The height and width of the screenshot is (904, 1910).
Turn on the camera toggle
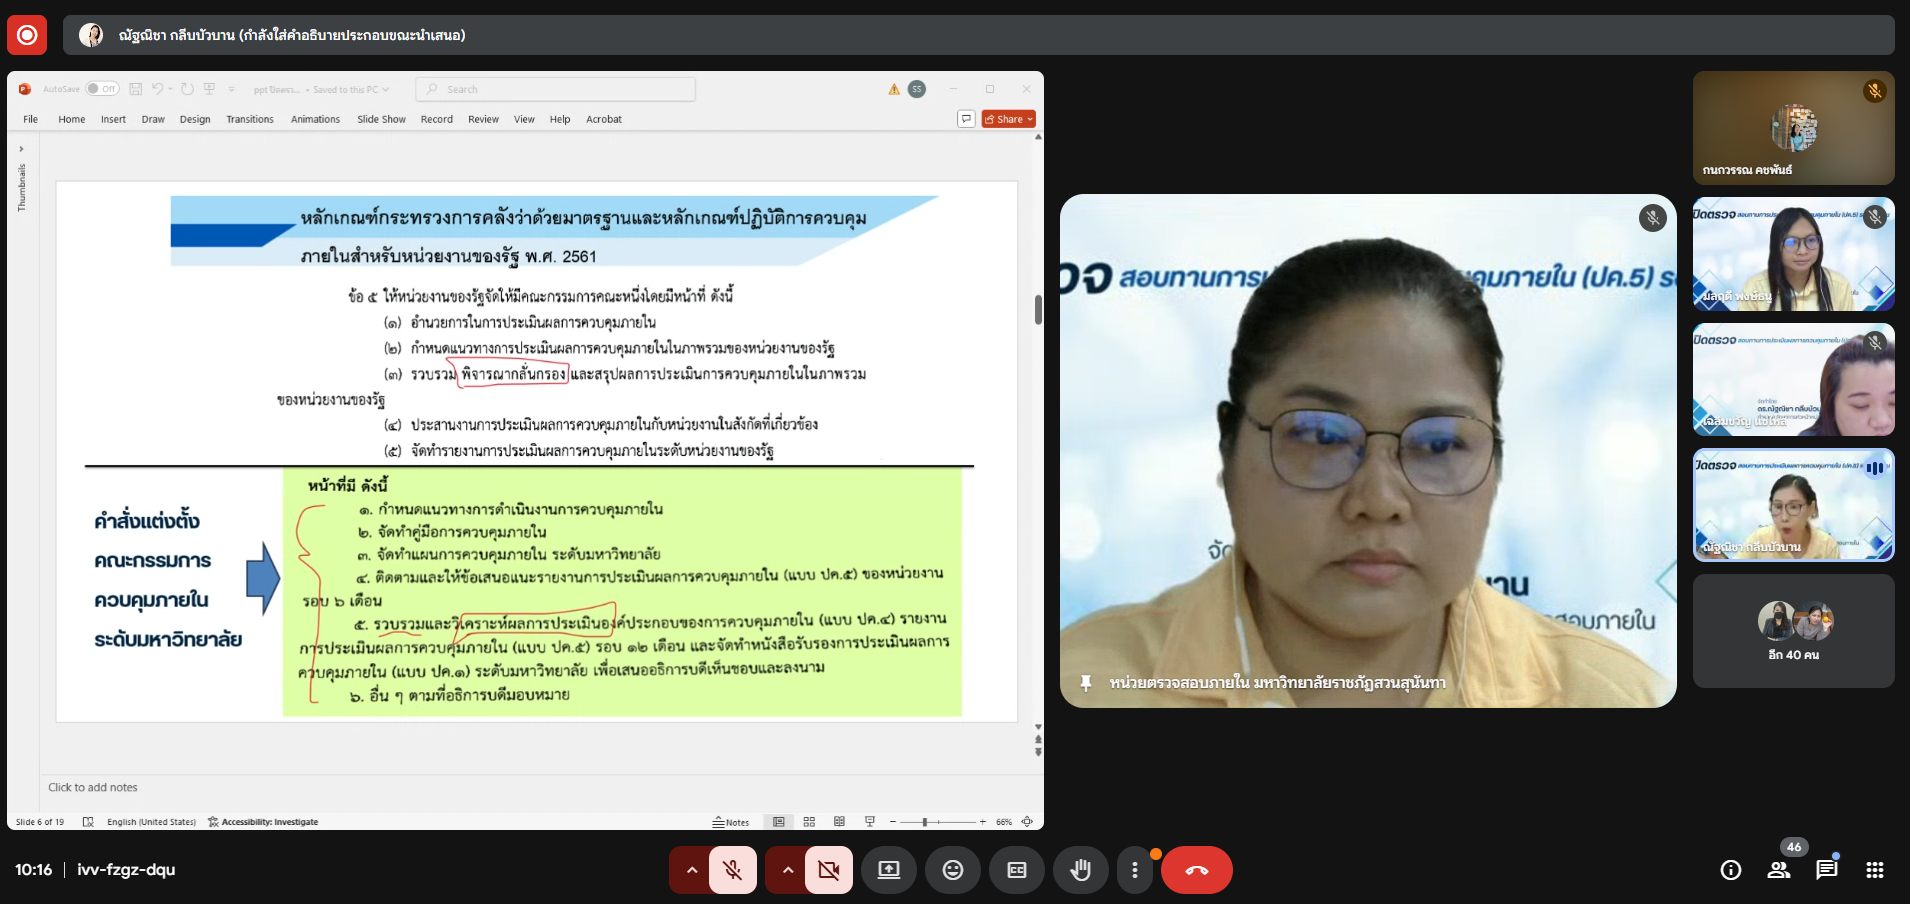829,870
